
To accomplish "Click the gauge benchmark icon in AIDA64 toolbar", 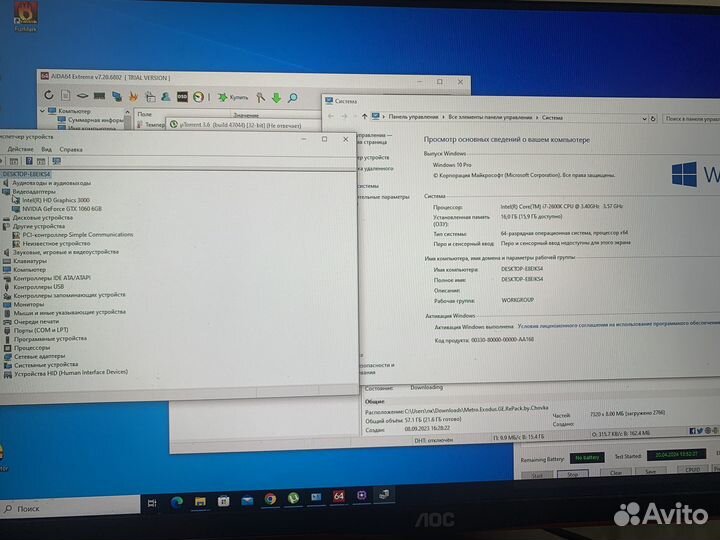I will (198, 97).
